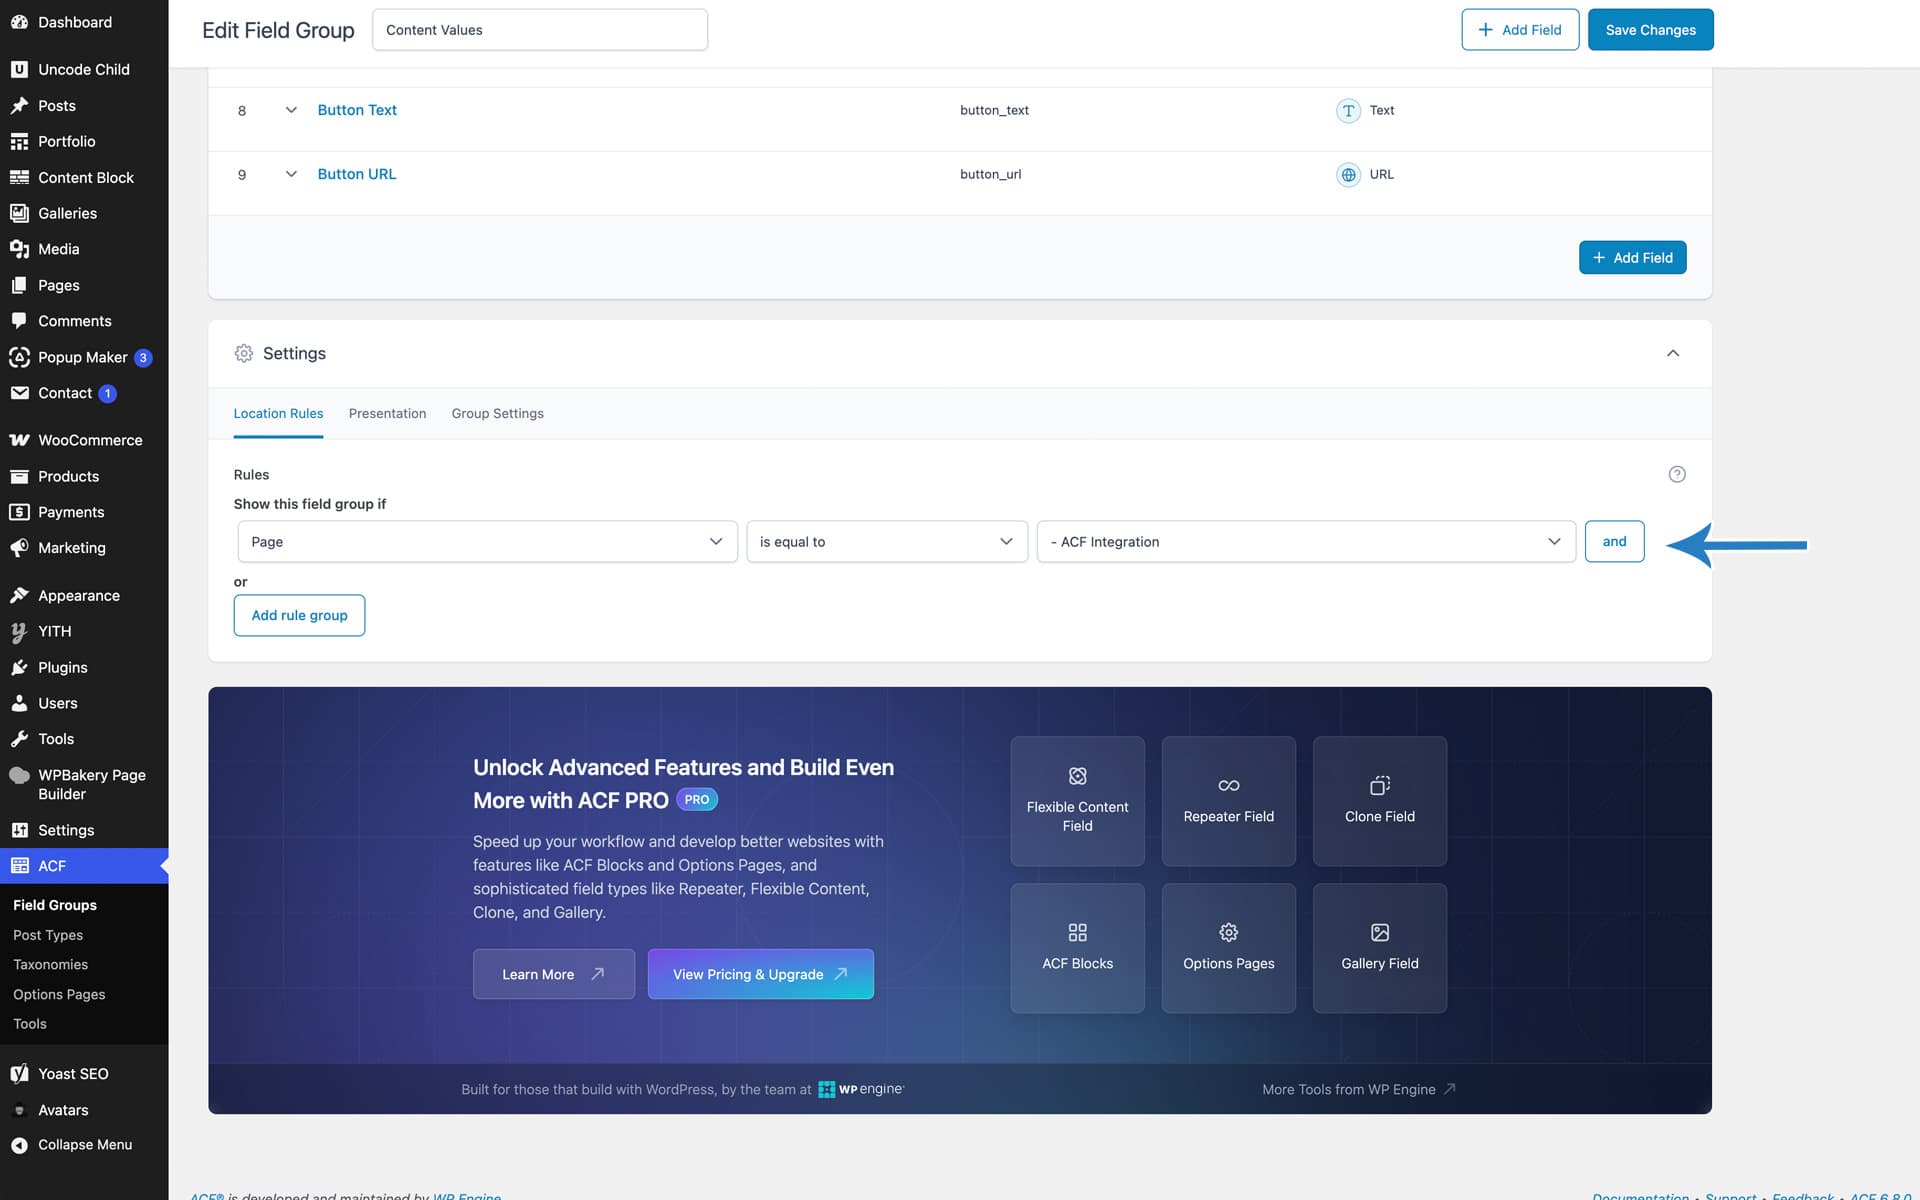Viewport: 1920px width, 1200px height.
Task: Click the Contact envelope icon
Action: click(19, 393)
